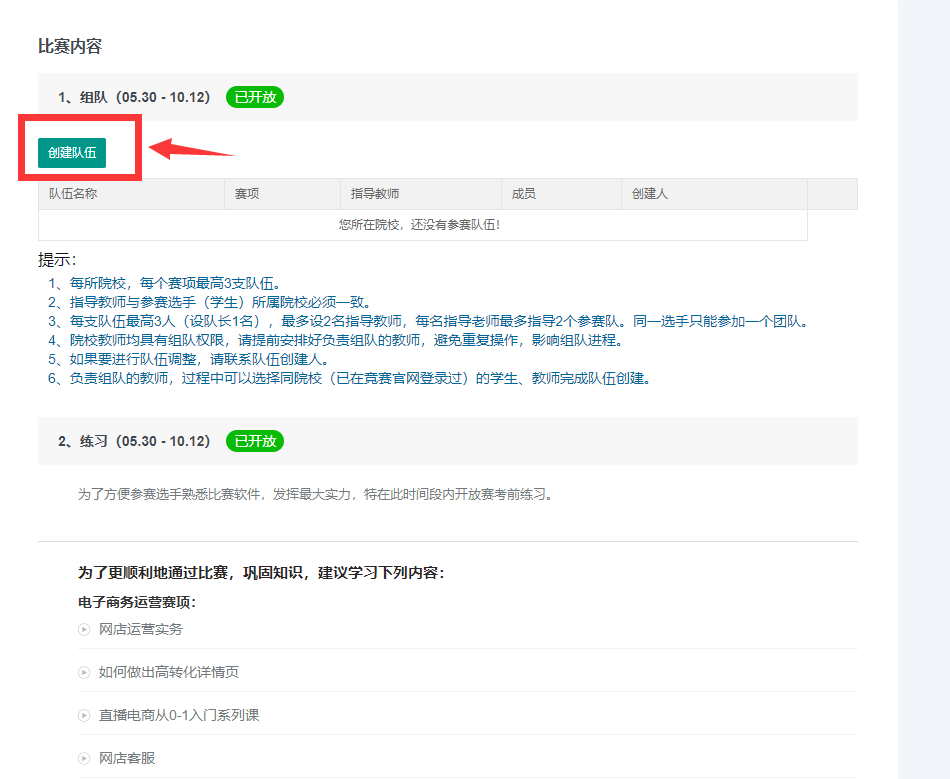The image size is (950, 779).
Task: Click tip 3 about 每支队伍最高3人
Action: point(429,321)
